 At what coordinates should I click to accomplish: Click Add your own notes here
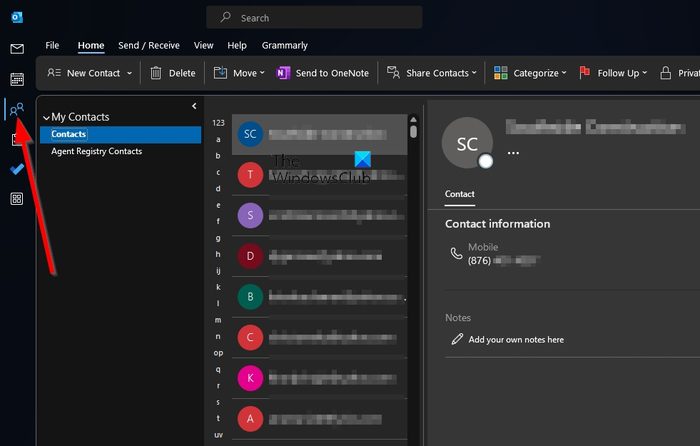515,339
